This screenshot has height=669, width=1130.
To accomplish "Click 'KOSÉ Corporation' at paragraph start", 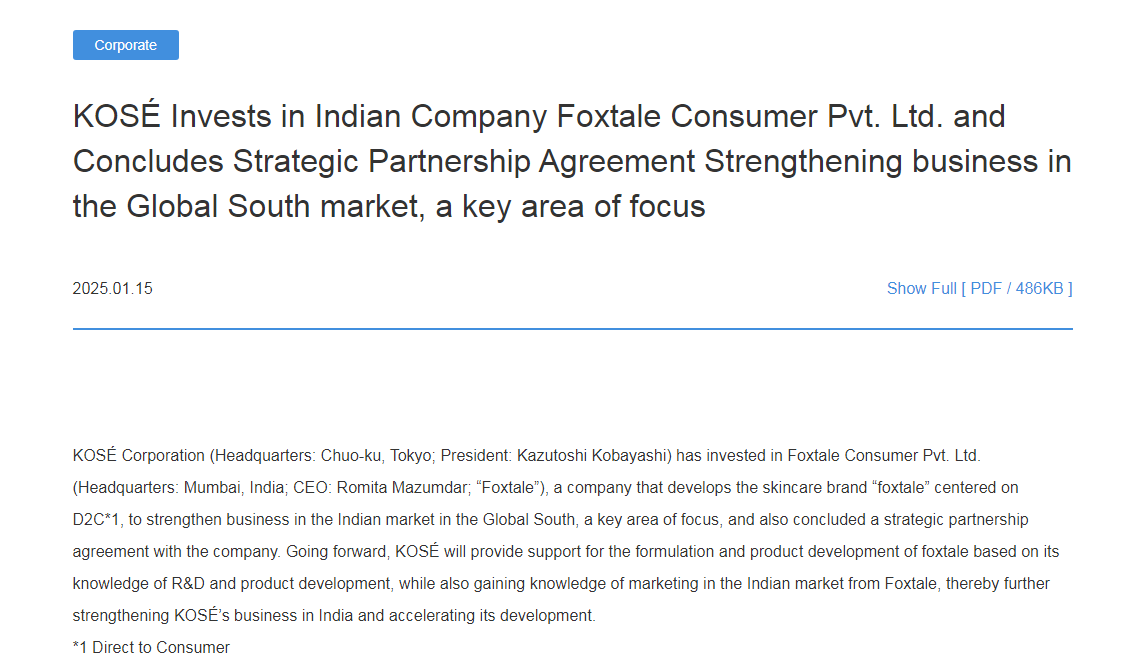I will 138,456.
